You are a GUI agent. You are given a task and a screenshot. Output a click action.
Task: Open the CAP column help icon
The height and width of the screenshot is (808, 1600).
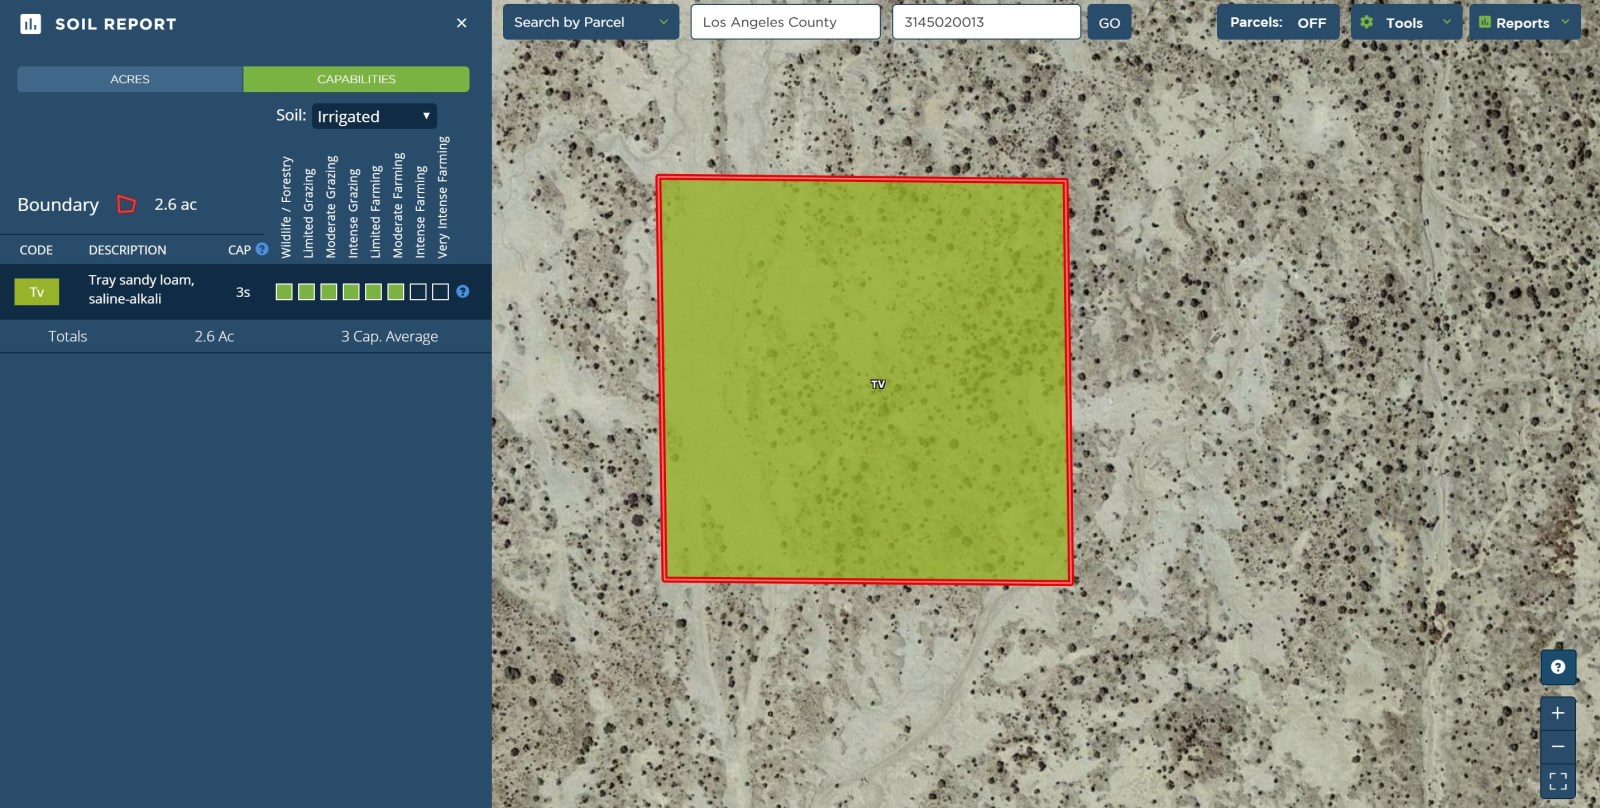[x=262, y=249]
